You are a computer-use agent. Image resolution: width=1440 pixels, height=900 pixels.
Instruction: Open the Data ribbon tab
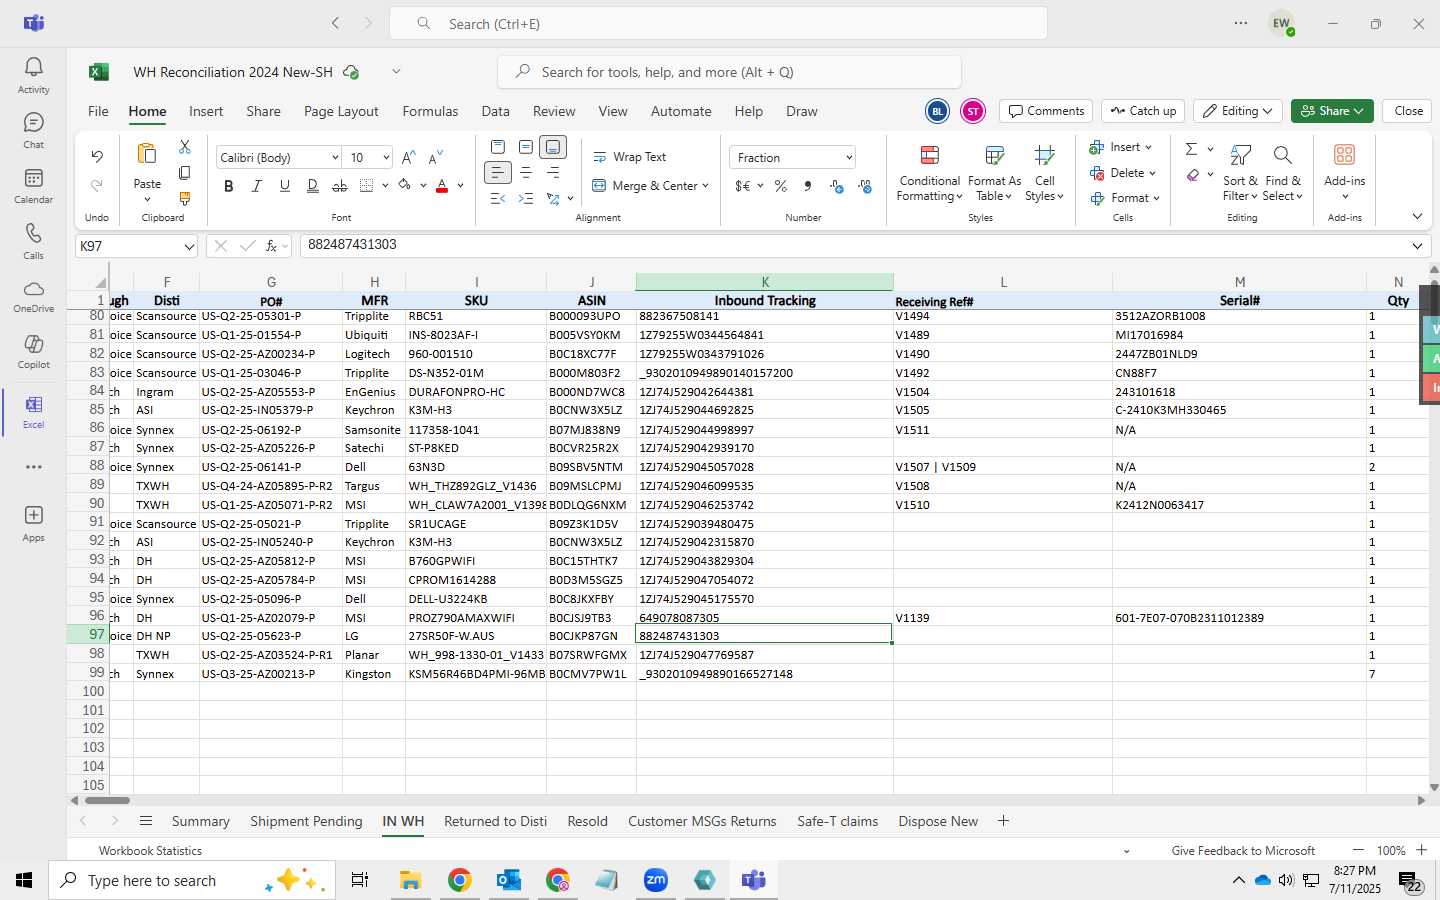click(495, 111)
